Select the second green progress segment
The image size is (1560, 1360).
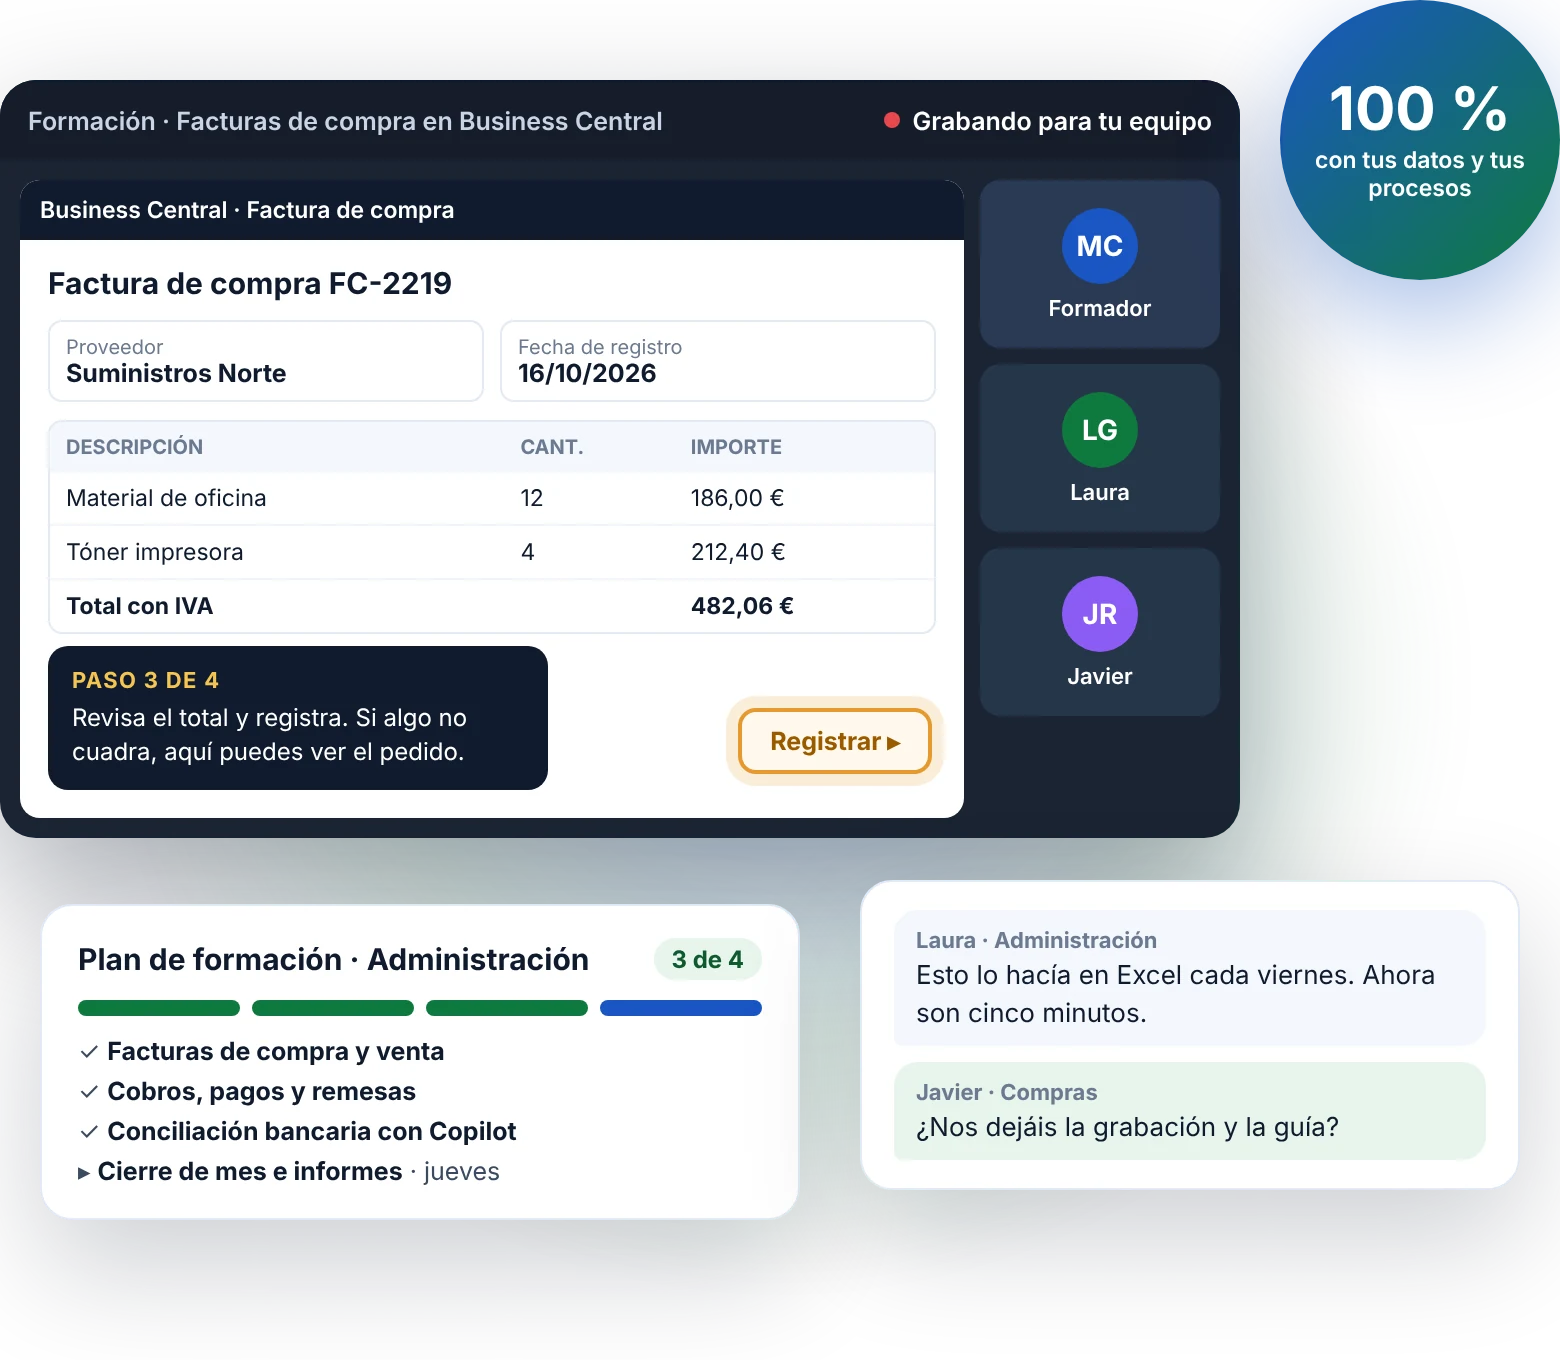333,1008
